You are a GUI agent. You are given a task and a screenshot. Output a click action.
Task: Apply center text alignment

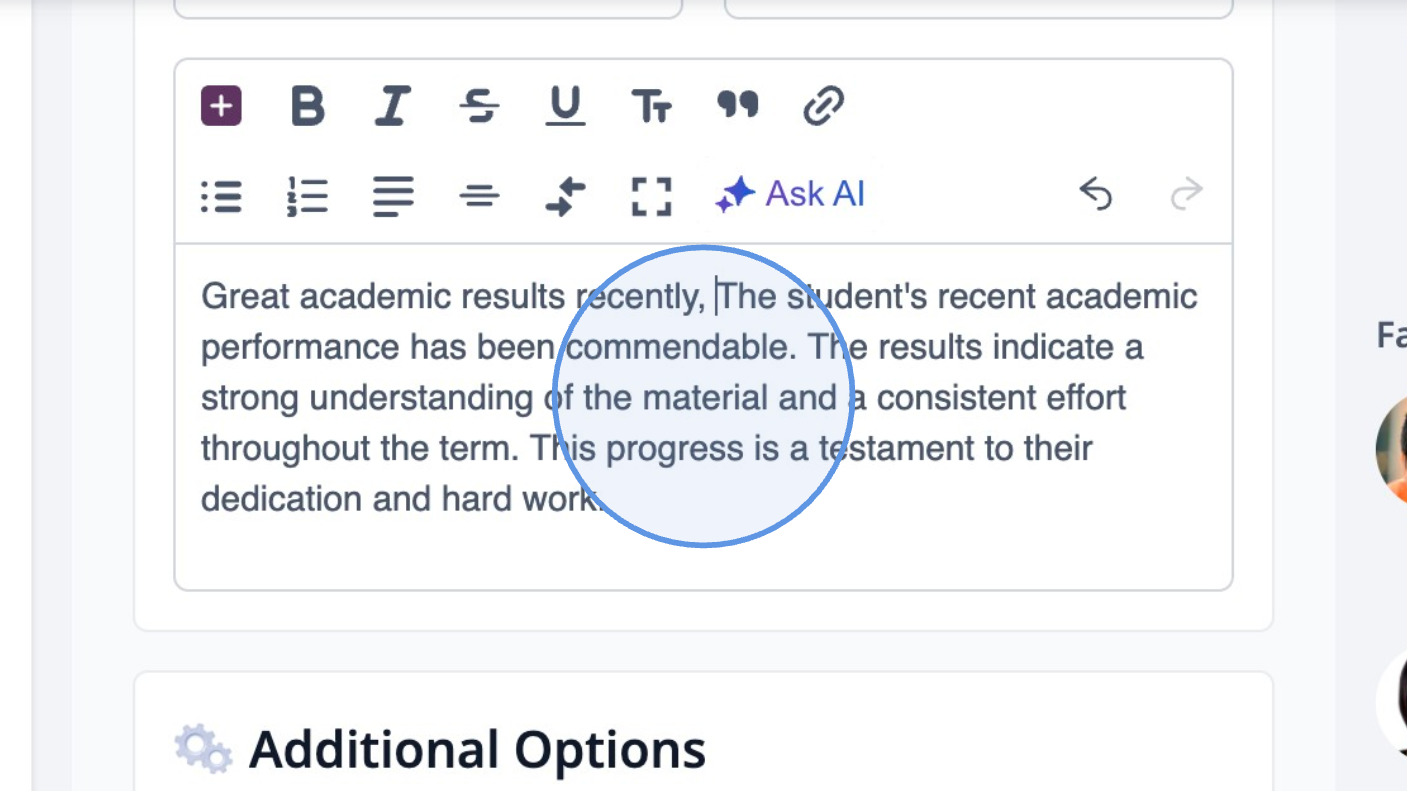(479, 196)
